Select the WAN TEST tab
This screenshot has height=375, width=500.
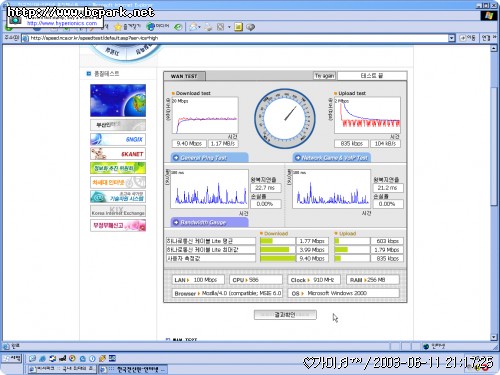[184, 76]
